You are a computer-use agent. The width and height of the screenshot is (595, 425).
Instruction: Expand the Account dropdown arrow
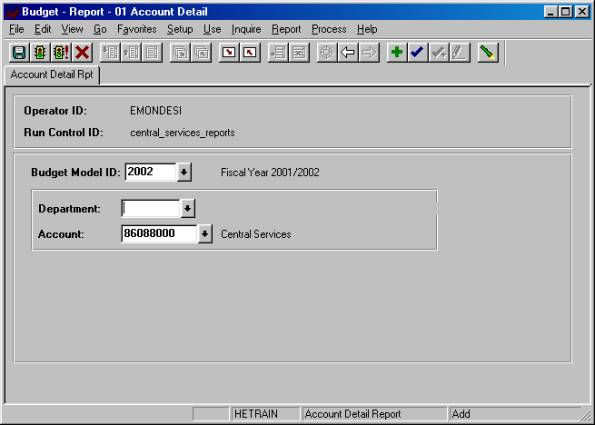205,234
